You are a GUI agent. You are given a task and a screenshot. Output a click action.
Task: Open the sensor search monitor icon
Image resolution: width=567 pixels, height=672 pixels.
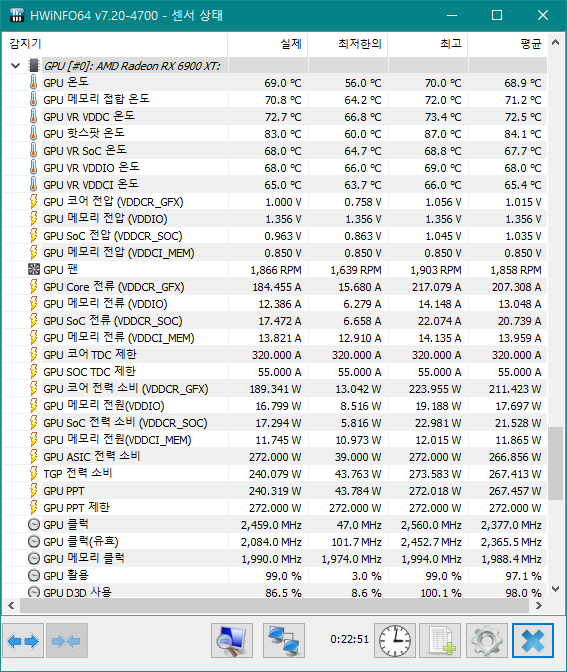click(232, 641)
